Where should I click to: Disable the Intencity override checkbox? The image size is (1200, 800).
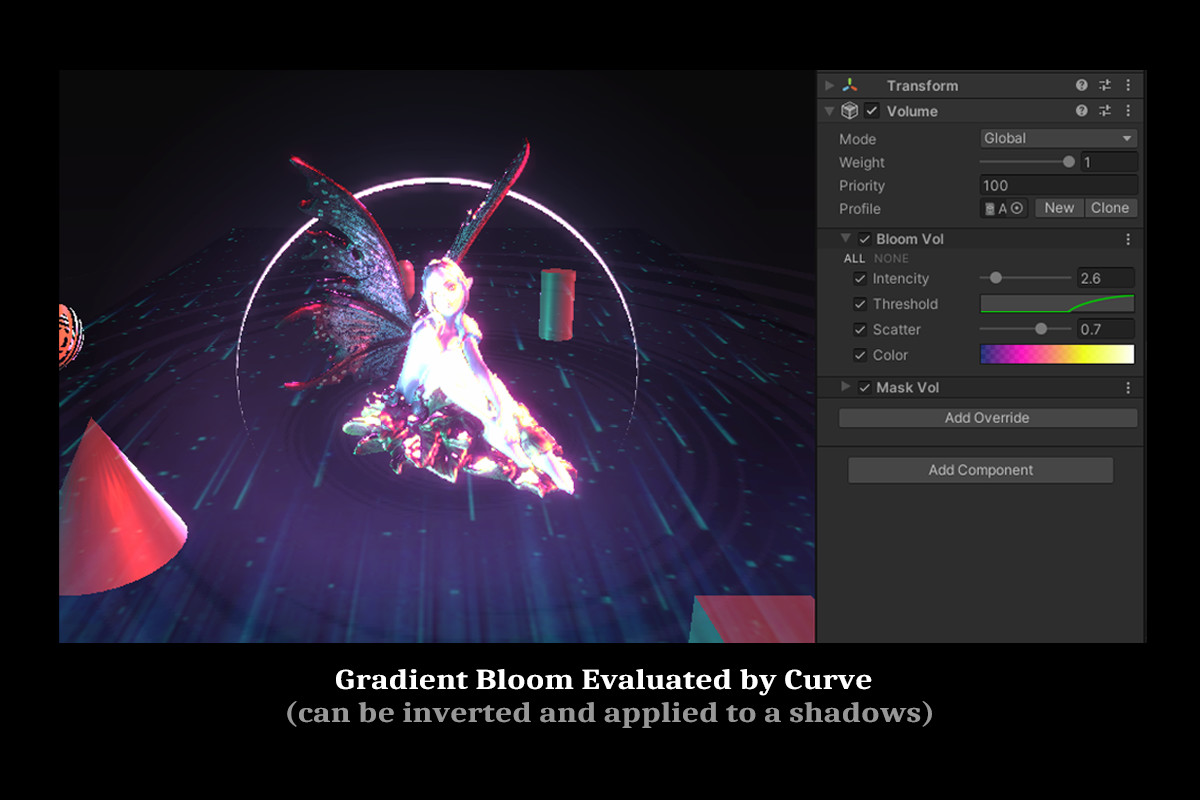point(860,278)
